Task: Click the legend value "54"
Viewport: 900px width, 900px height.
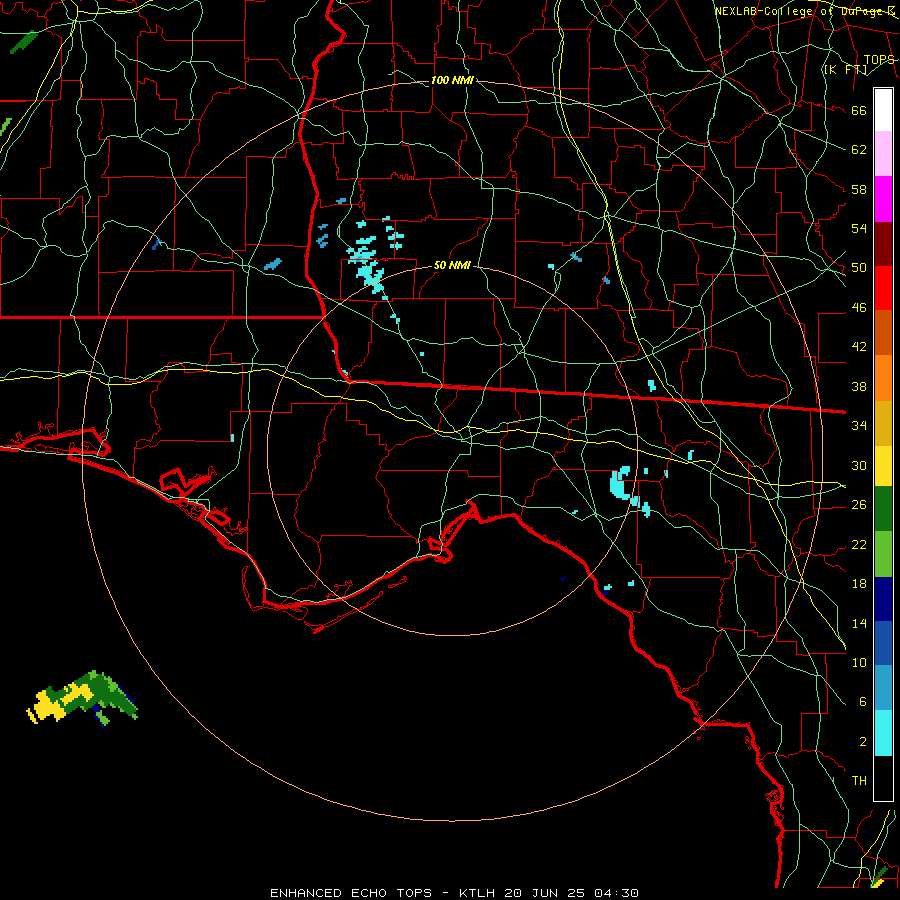Action: 859,228
